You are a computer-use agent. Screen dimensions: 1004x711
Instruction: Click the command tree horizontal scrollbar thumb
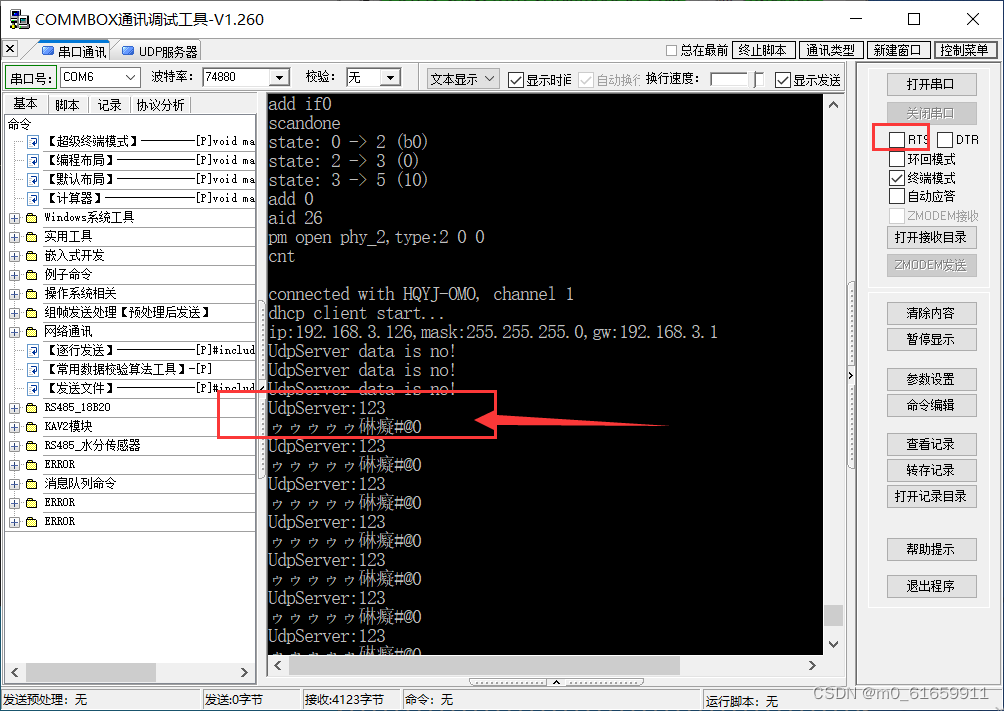point(90,672)
